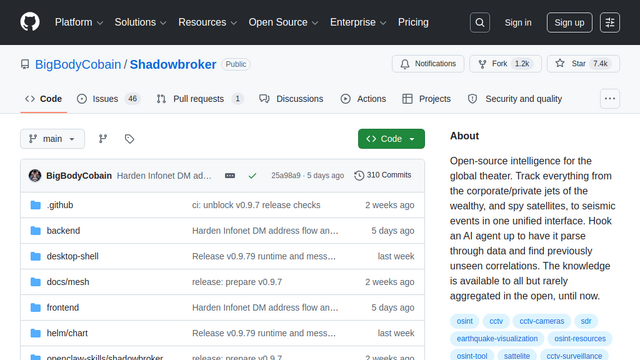Open Security and quality tab
The height and width of the screenshot is (360, 640).
[515, 99]
